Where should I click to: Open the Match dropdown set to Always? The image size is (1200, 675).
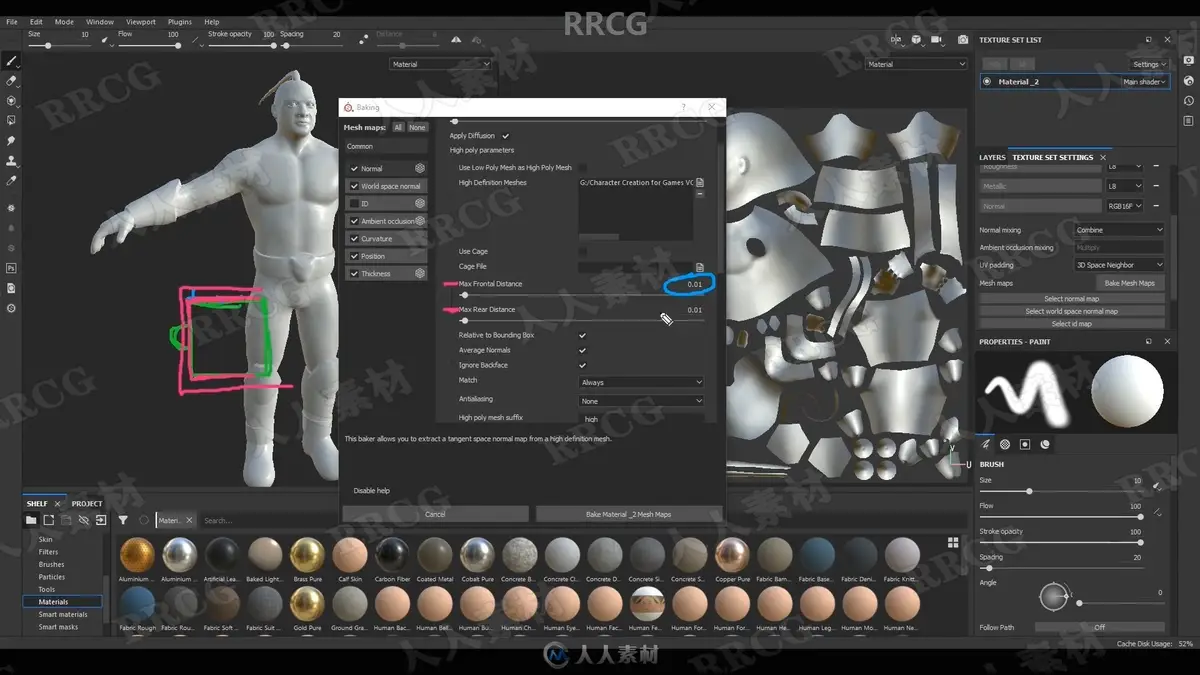(641, 382)
